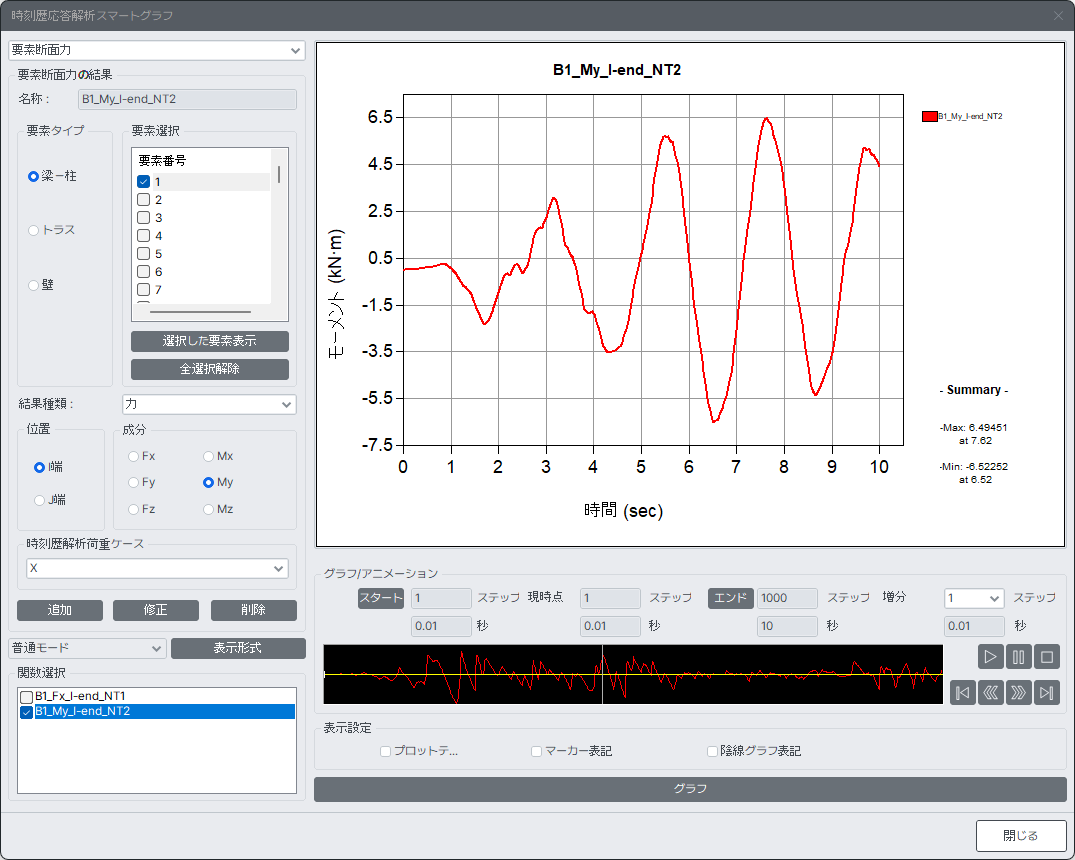Image resolution: width=1075 pixels, height=860 pixels.
Task: Select I端 position radio button
Action: click(39, 467)
